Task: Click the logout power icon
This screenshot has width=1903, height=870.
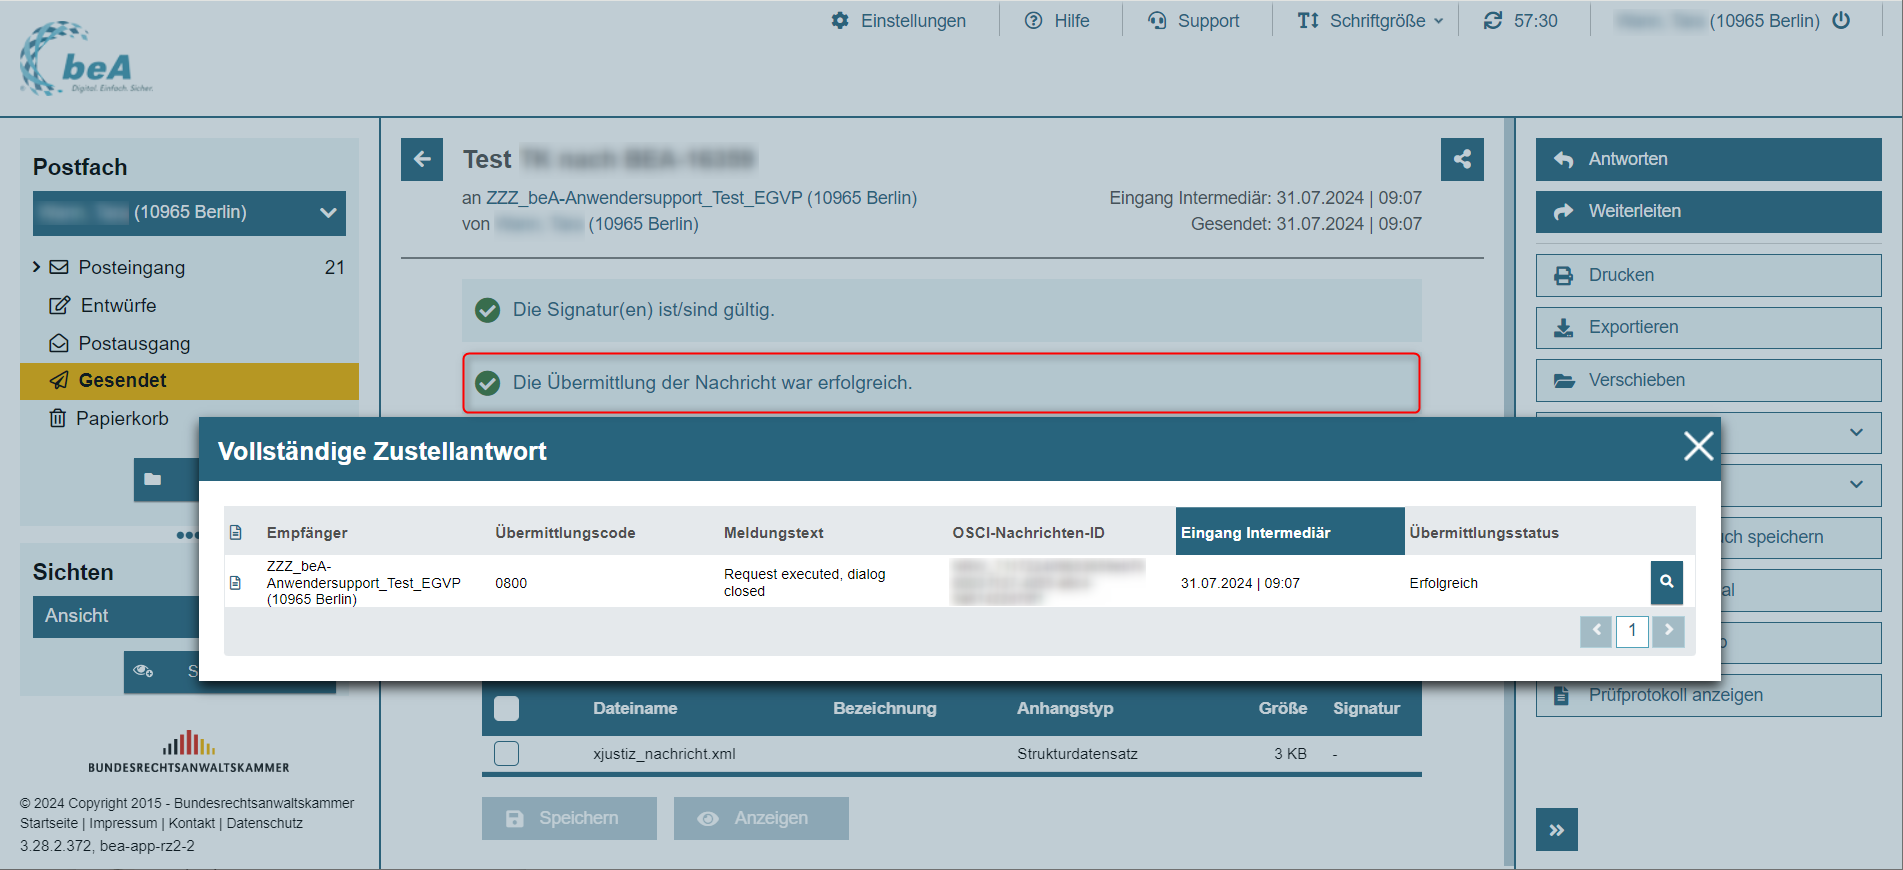Action: click(x=1841, y=21)
